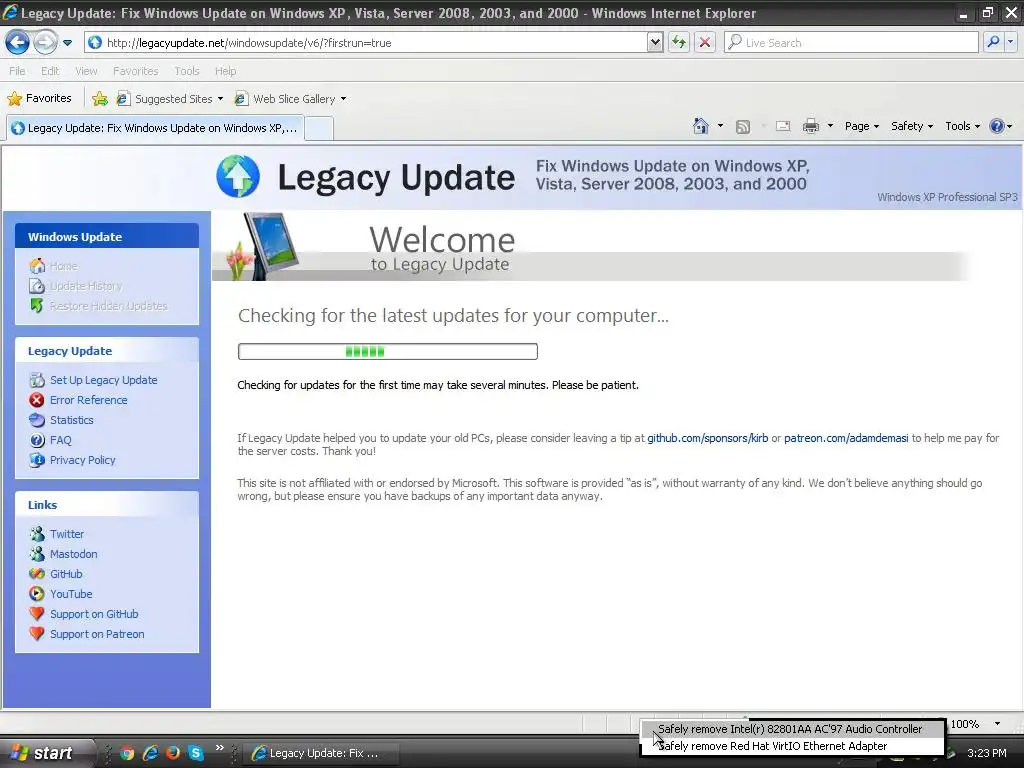Open the File menu
1024x768 pixels.
point(17,71)
